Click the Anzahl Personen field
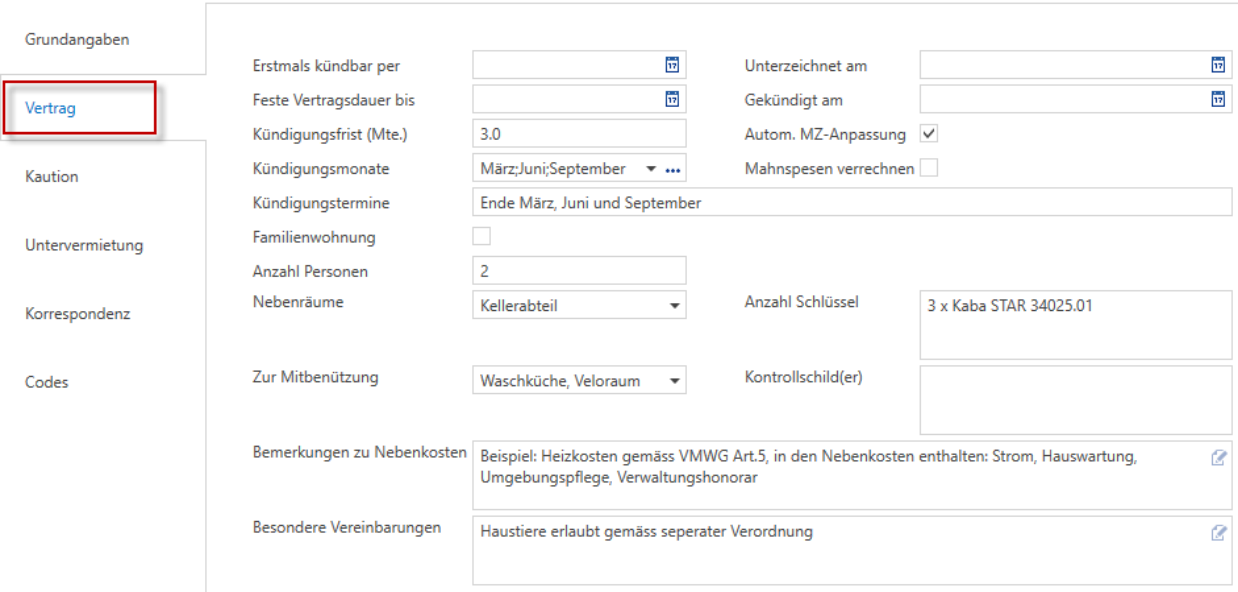1238x592 pixels. tap(579, 270)
